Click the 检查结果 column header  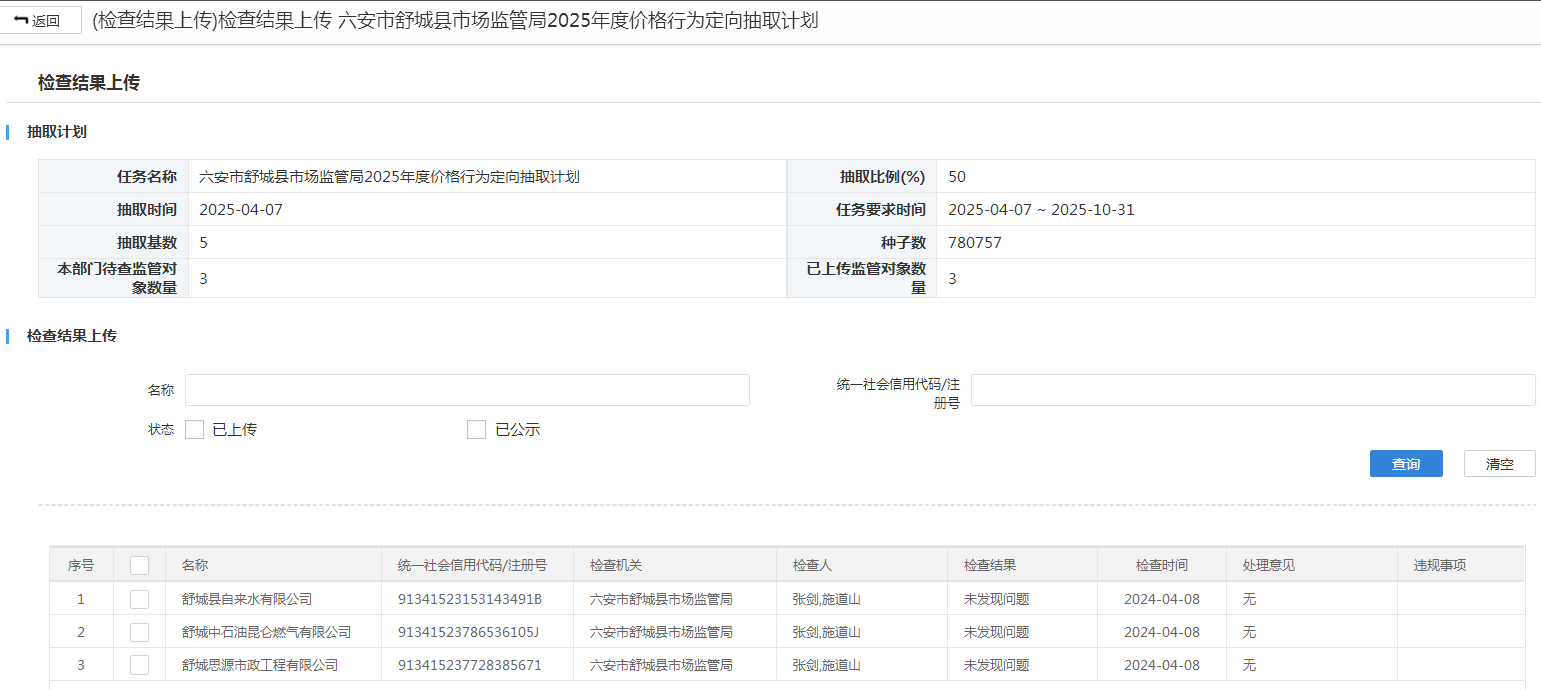click(x=1022, y=565)
